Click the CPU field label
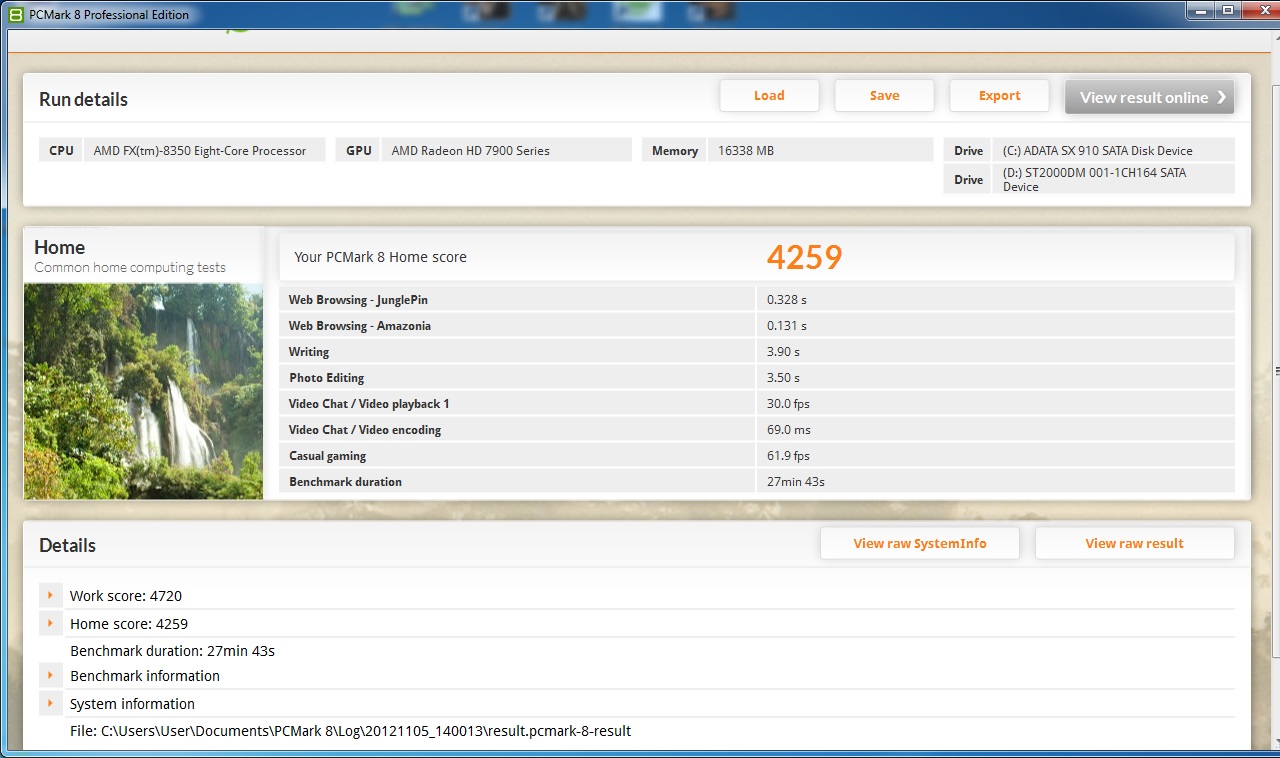The width and height of the screenshot is (1280, 758). click(x=61, y=151)
